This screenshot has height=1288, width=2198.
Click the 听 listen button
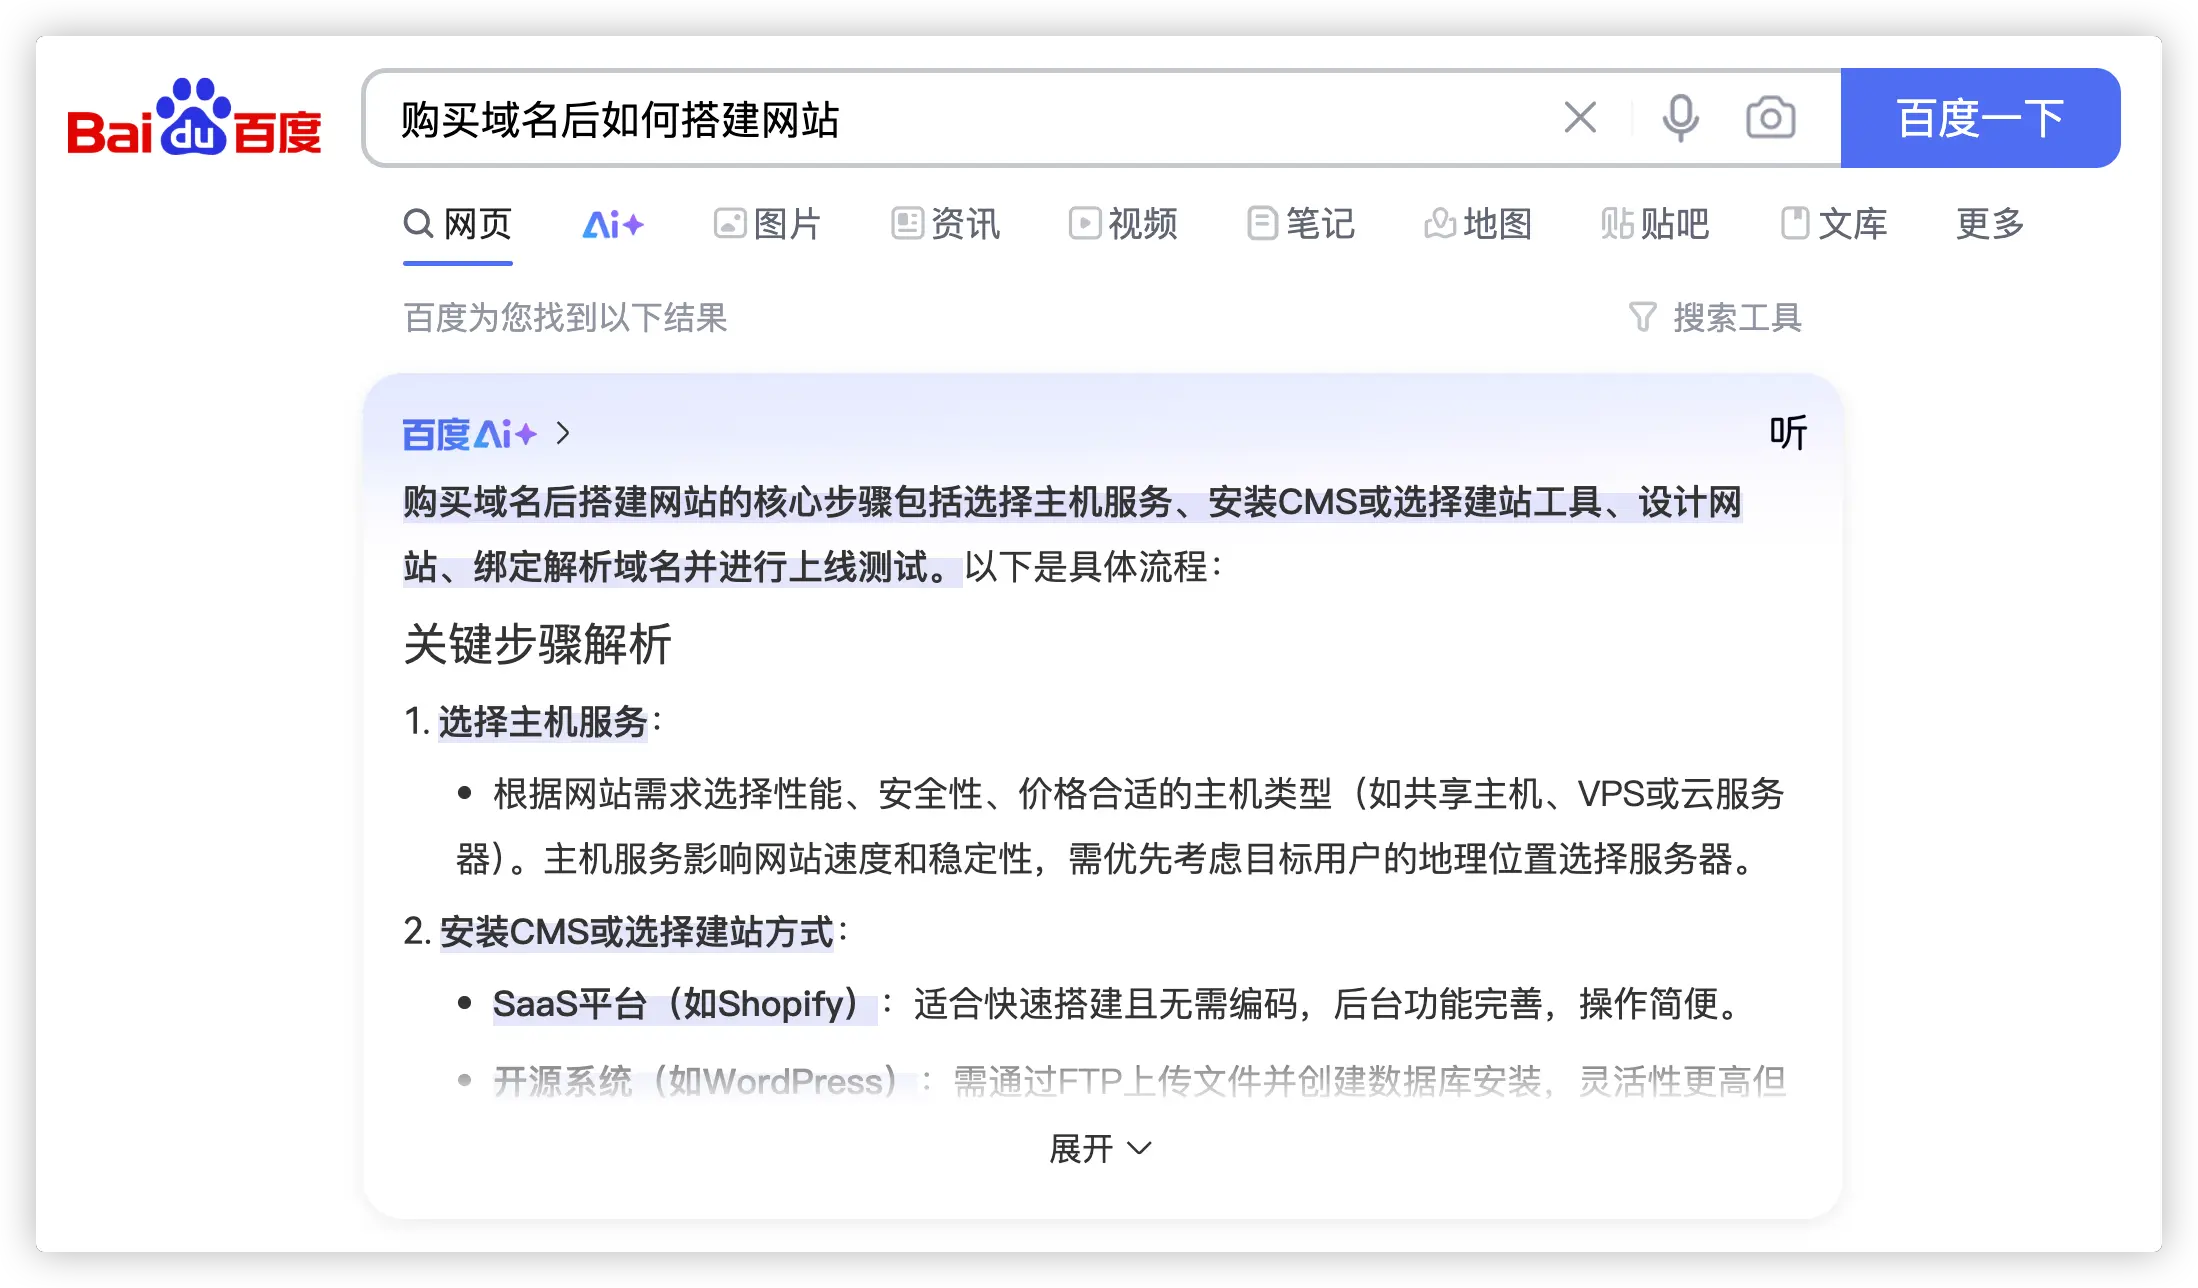1788,433
